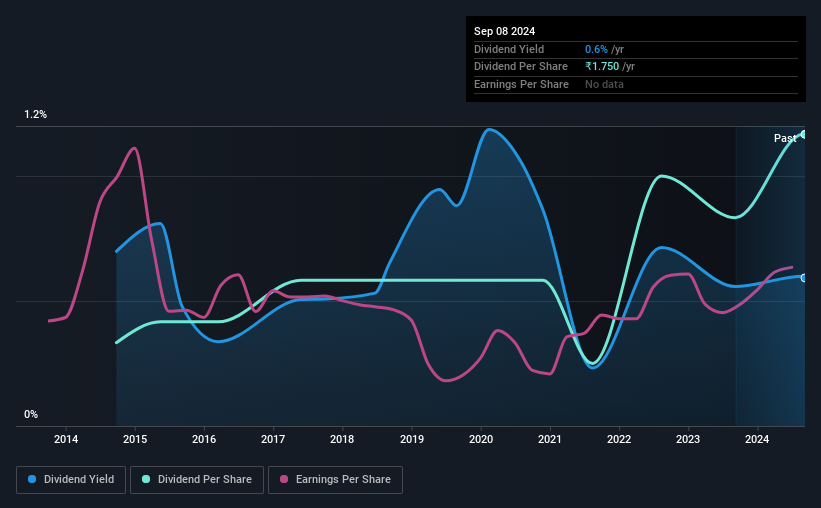Click the 0.6% Dividend Yield tooltip value
Image resolution: width=821 pixels, height=508 pixels.
click(596, 49)
